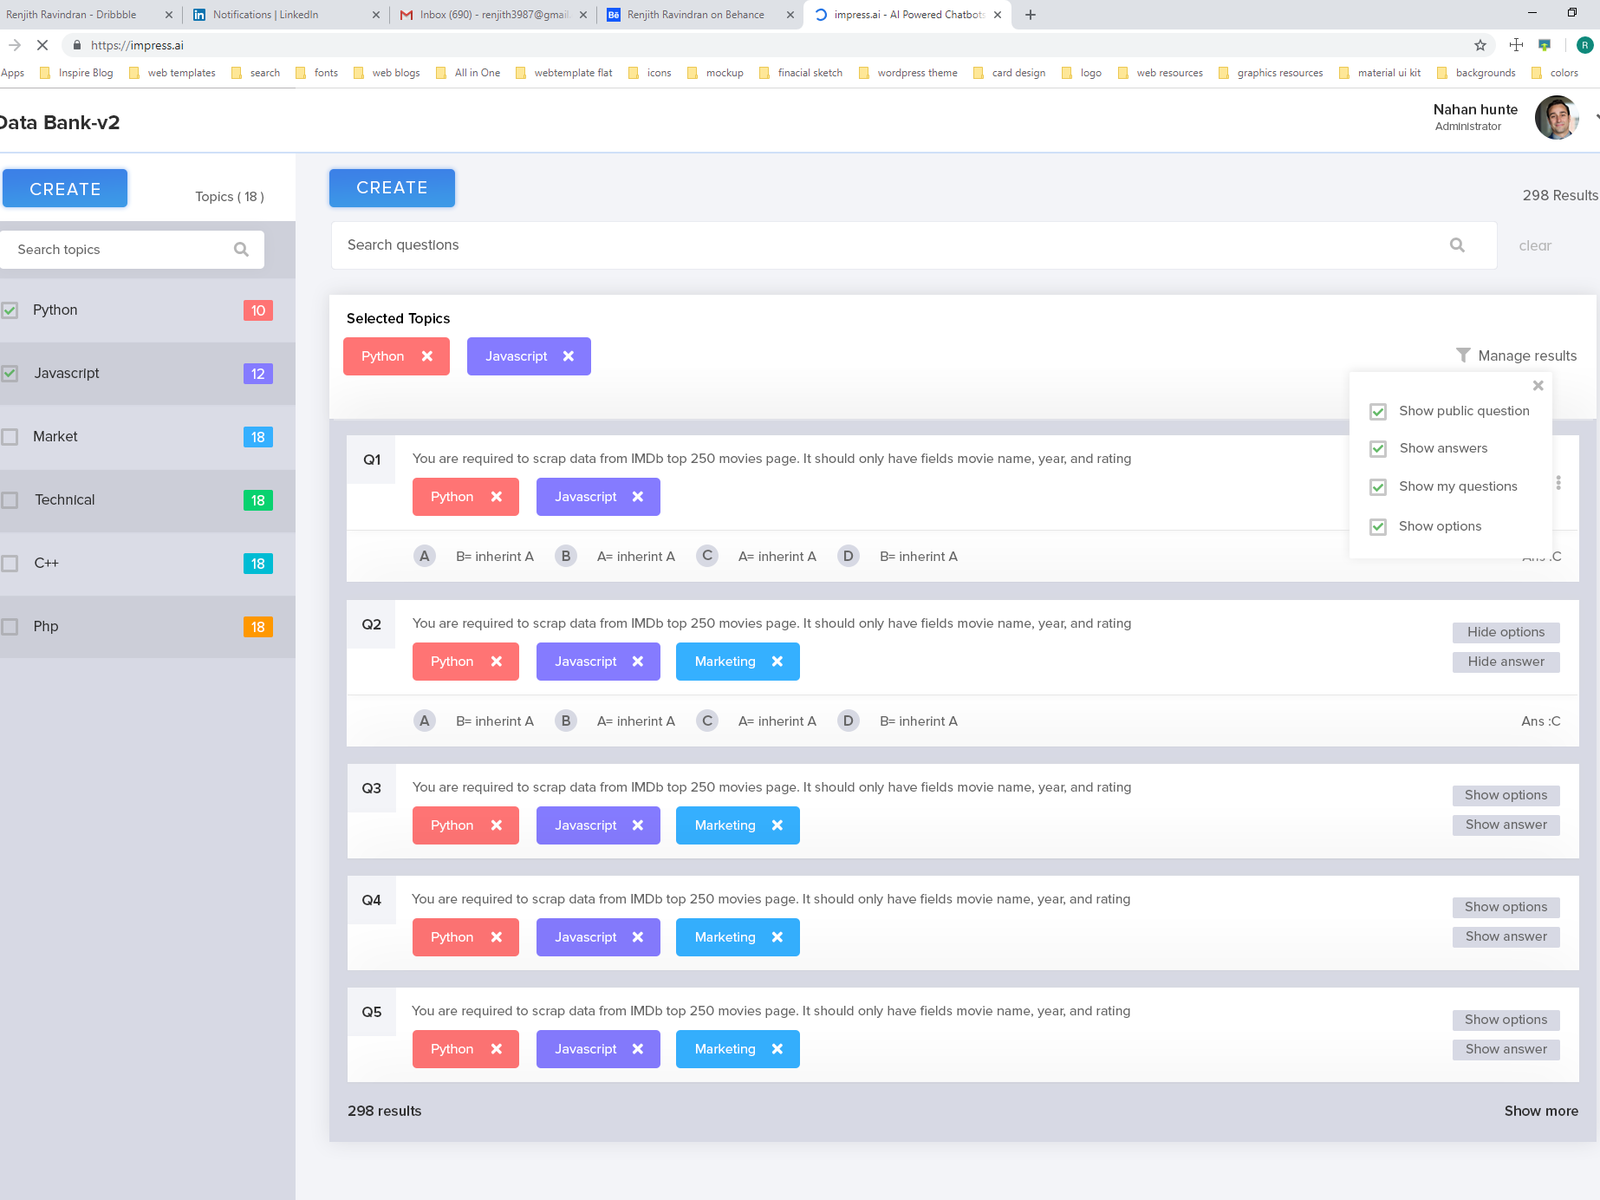Close the Manage results popup with its X icon
This screenshot has height=1200, width=1600.
(x=1538, y=385)
